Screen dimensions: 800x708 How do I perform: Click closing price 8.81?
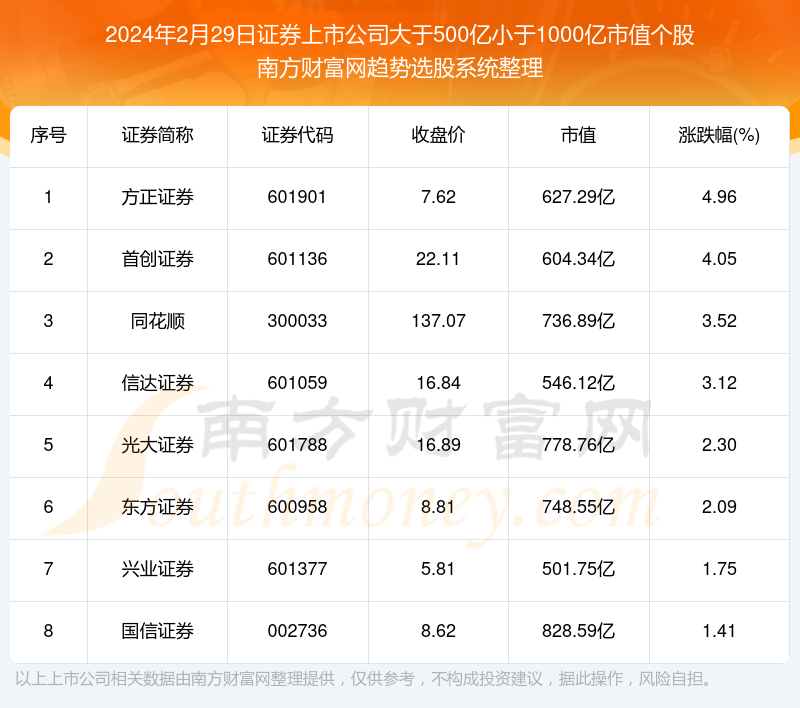click(438, 507)
